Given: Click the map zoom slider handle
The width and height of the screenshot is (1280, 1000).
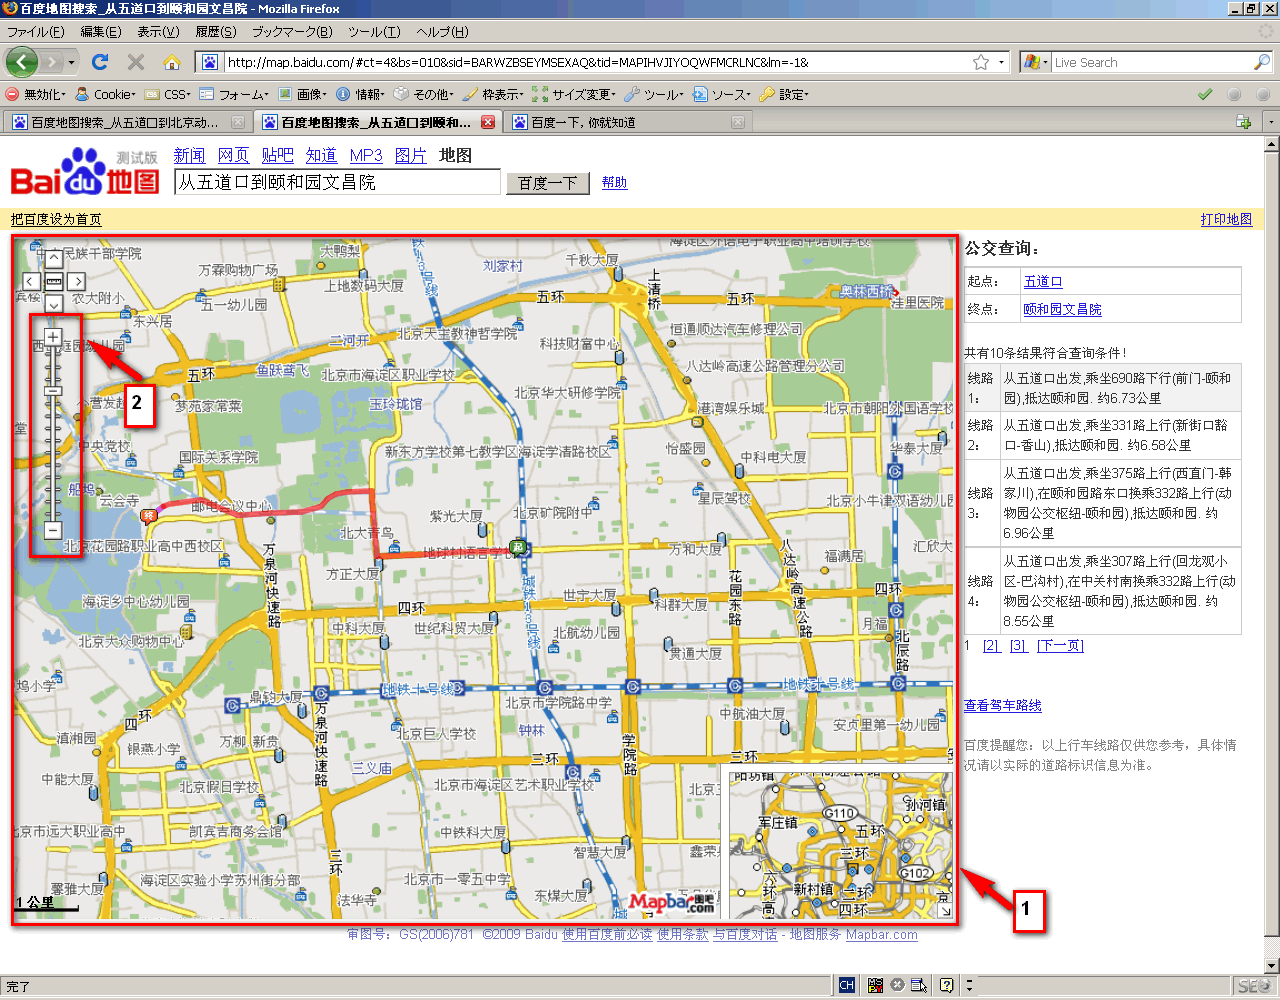Looking at the screenshot, I should [x=53, y=390].
